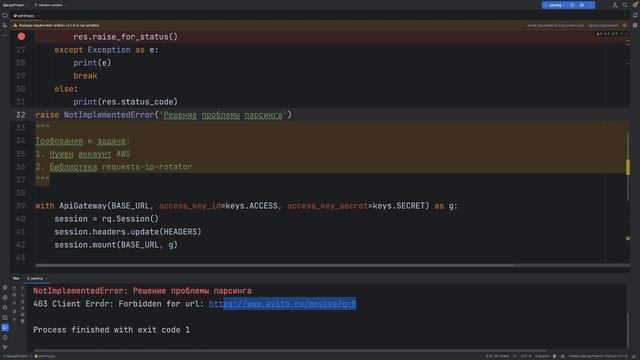Select the Run tool window label tab
Image resolution: width=640 pixels, height=360 pixels.
pyautogui.click(x=16, y=278)
